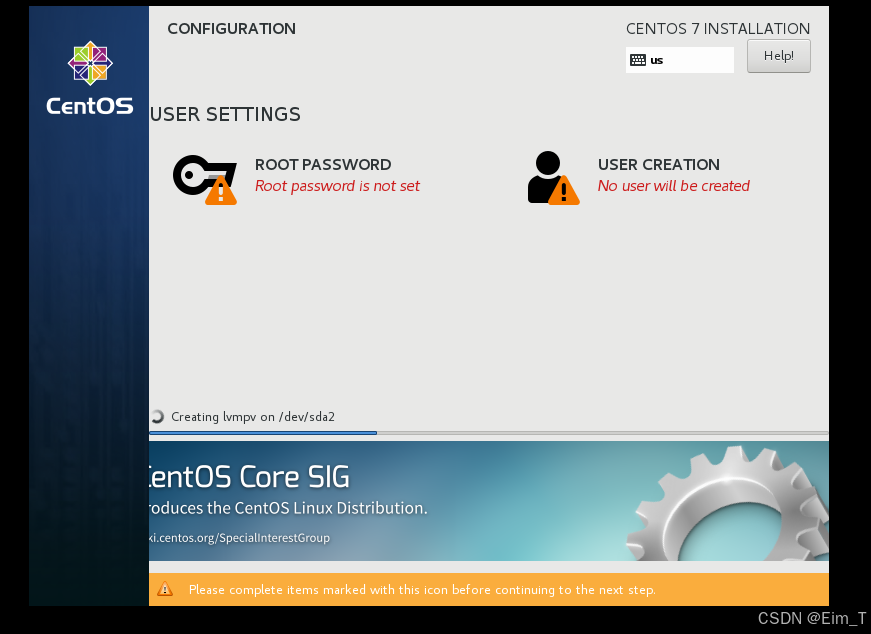
Task: Click the spinner next to Creating lvmpv
Action: pyautogui.click(x=157, y=417)
